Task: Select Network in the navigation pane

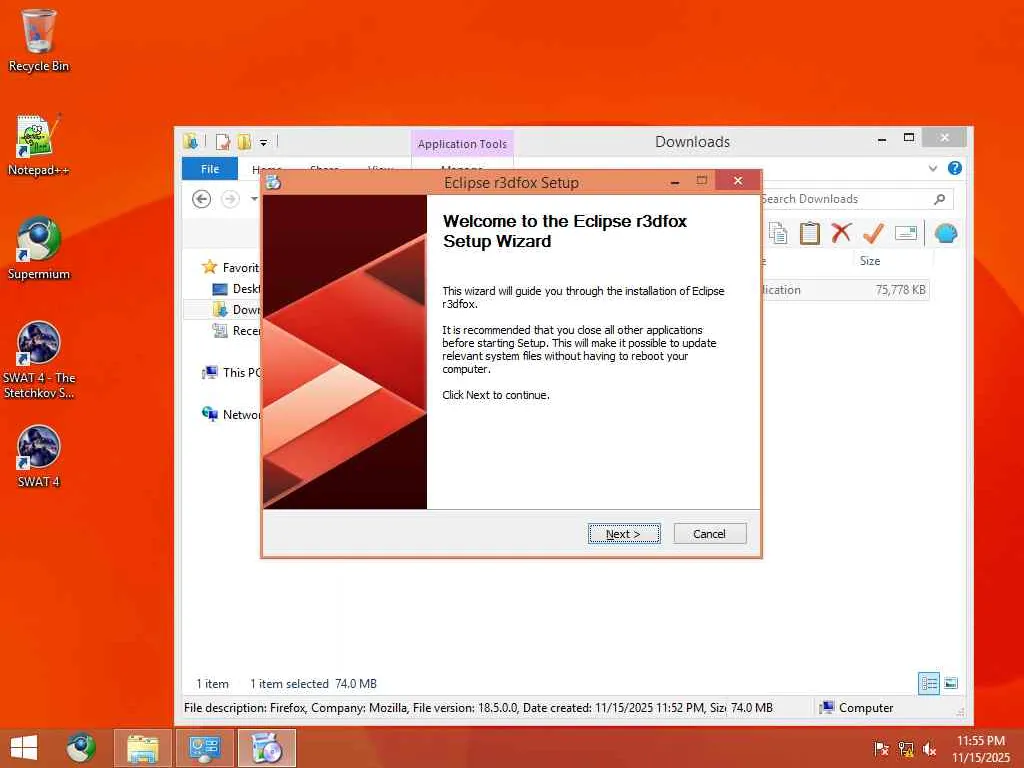Action: (x=232, y=414)
